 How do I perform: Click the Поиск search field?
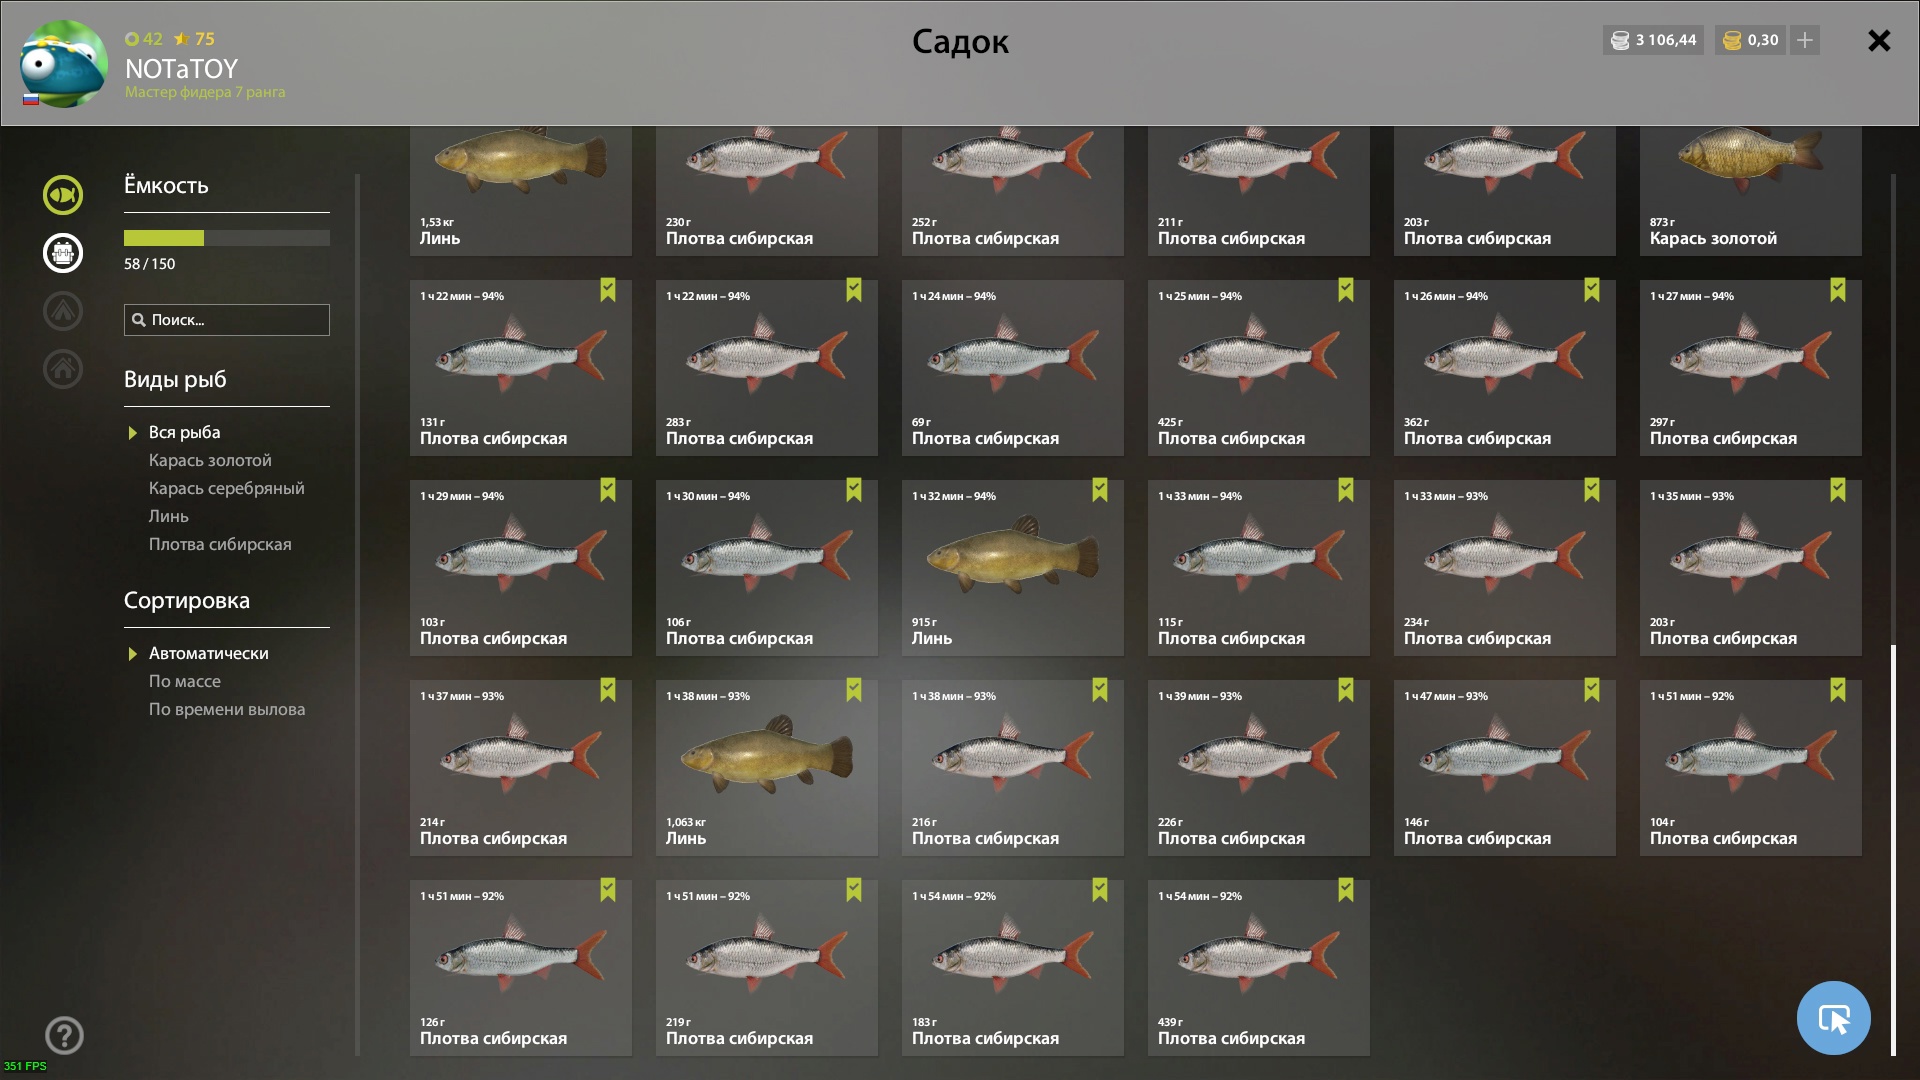[x=227, y=320]
